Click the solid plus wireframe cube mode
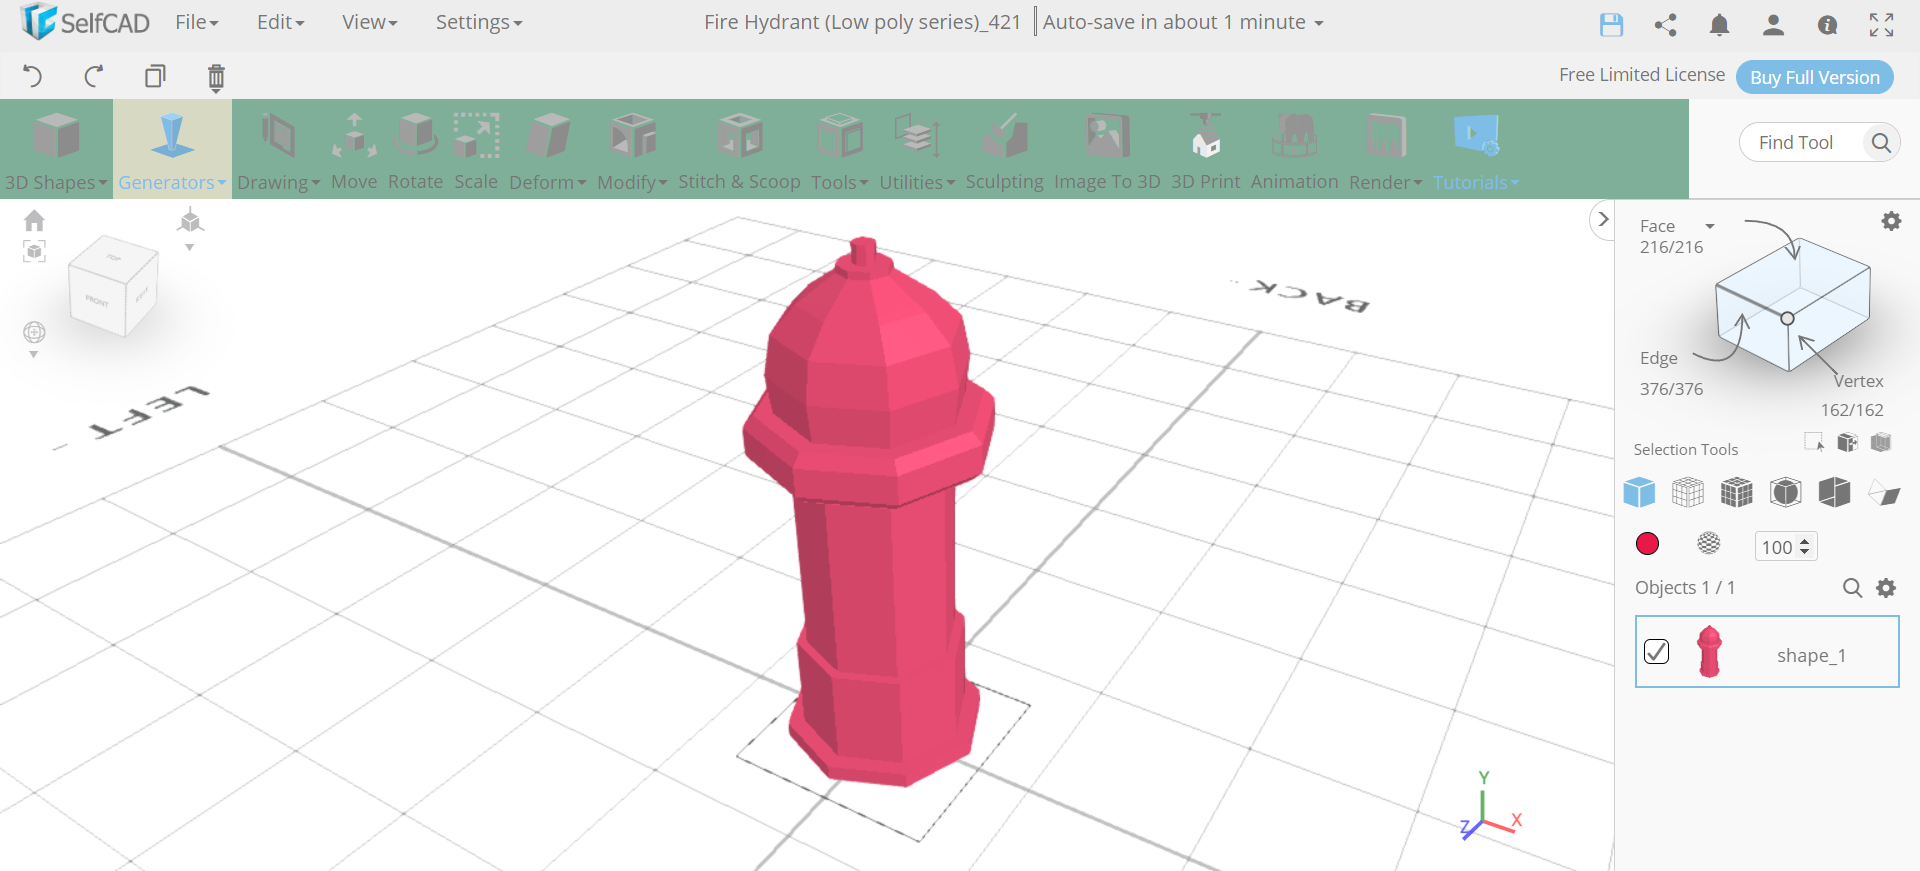Screen dimensions: 1920x871 (x=1737, y=492)
